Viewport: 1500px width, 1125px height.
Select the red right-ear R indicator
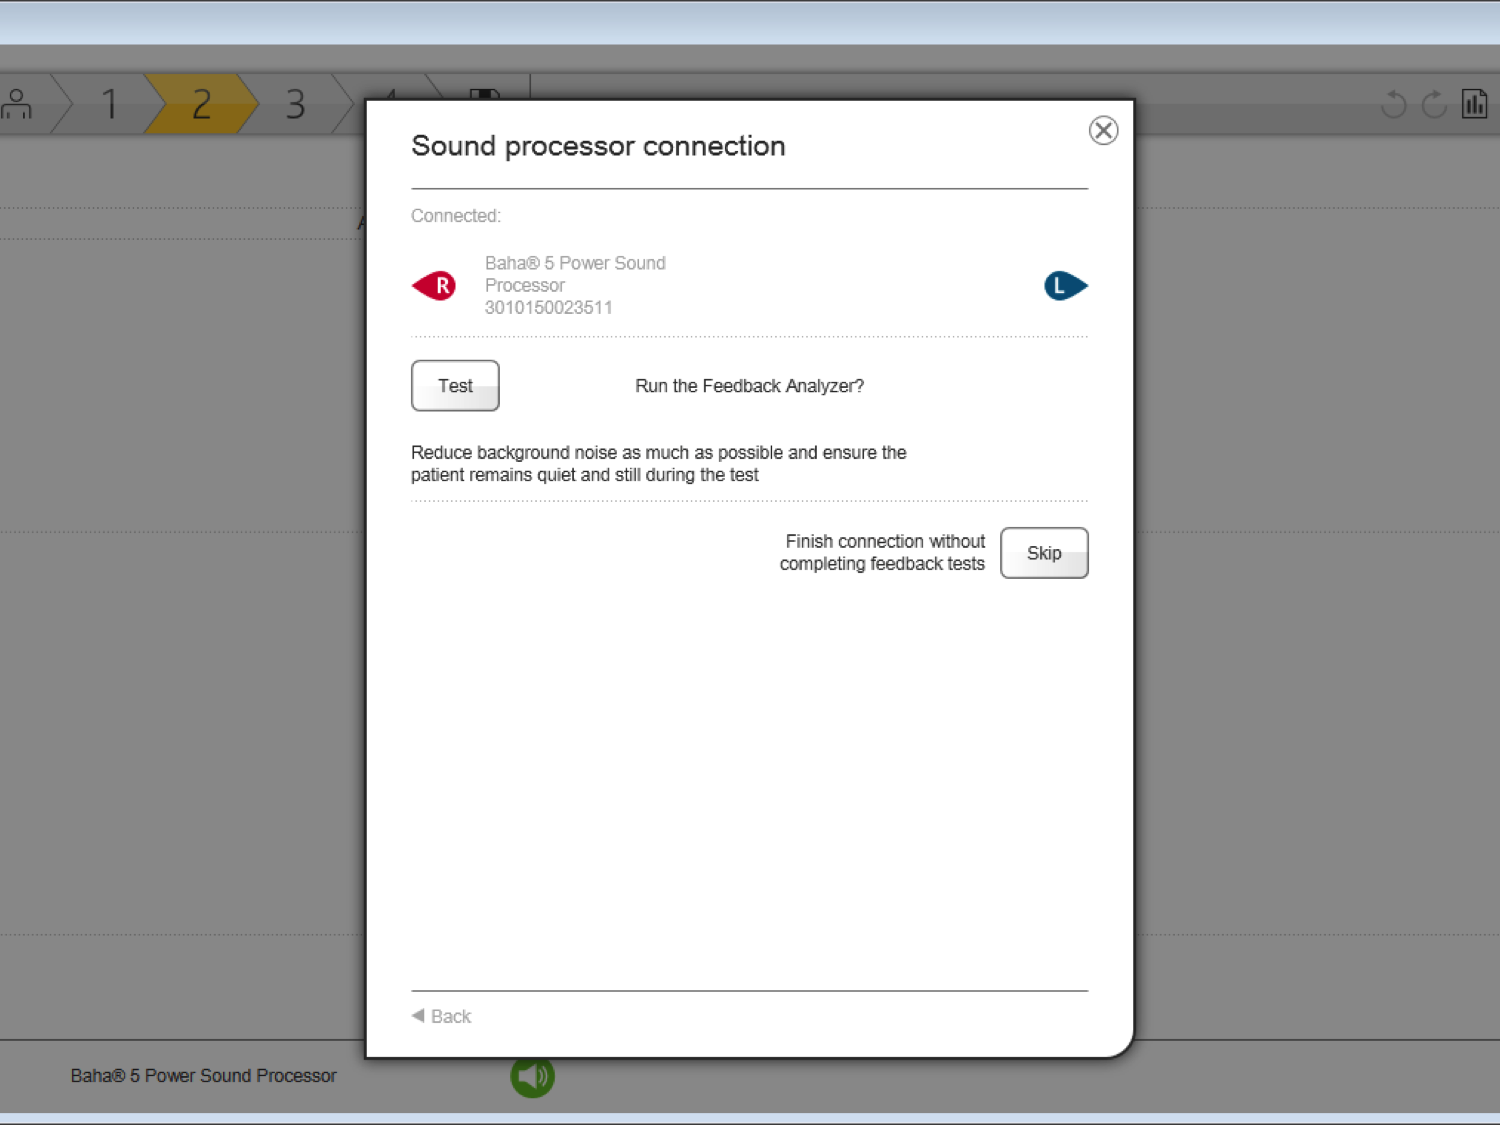pos(434,286)
